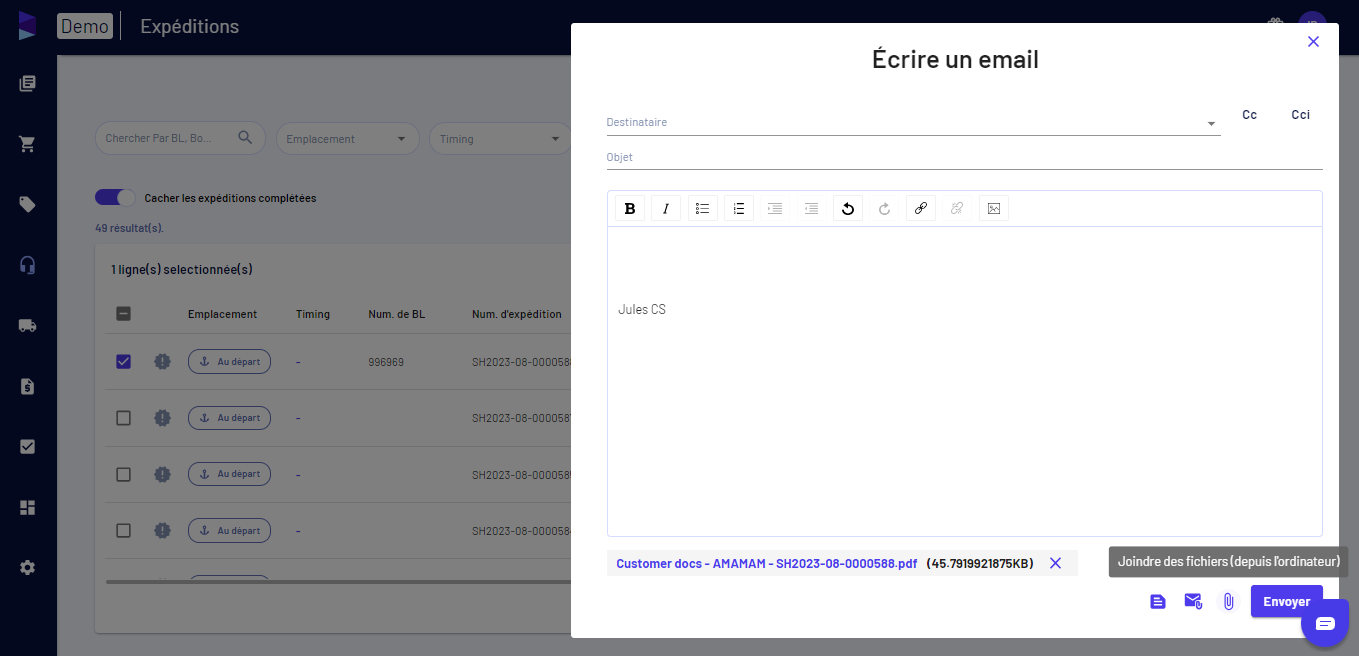Click the Demo label in header
This screenshot has width=1359, height=656.
click(85, 26)
